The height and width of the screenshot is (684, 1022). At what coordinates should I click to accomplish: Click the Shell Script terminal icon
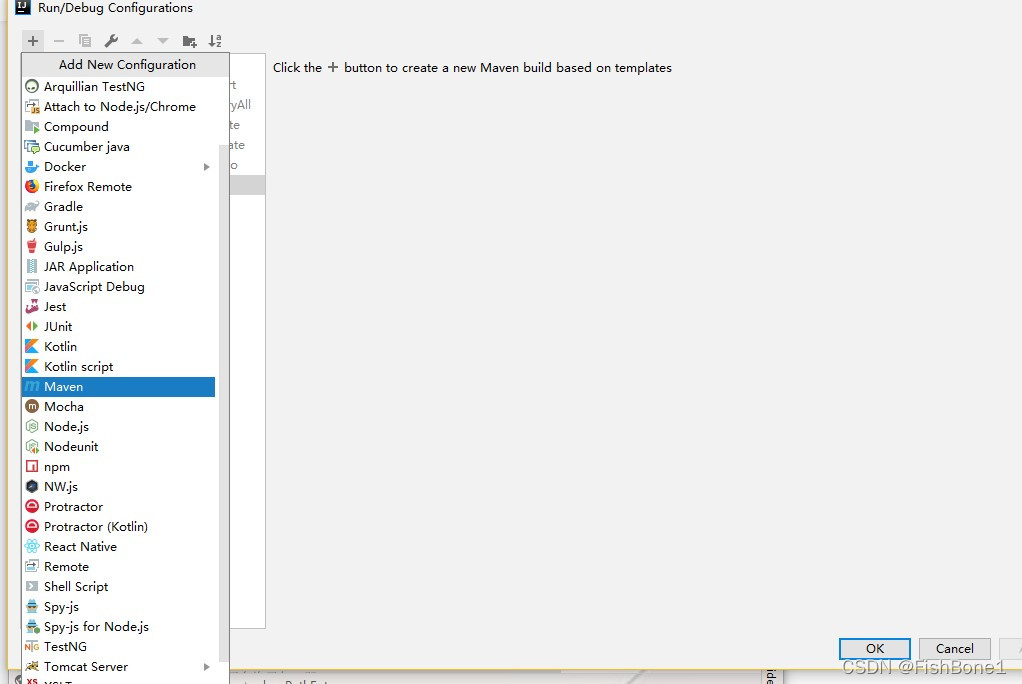point(32,587)
